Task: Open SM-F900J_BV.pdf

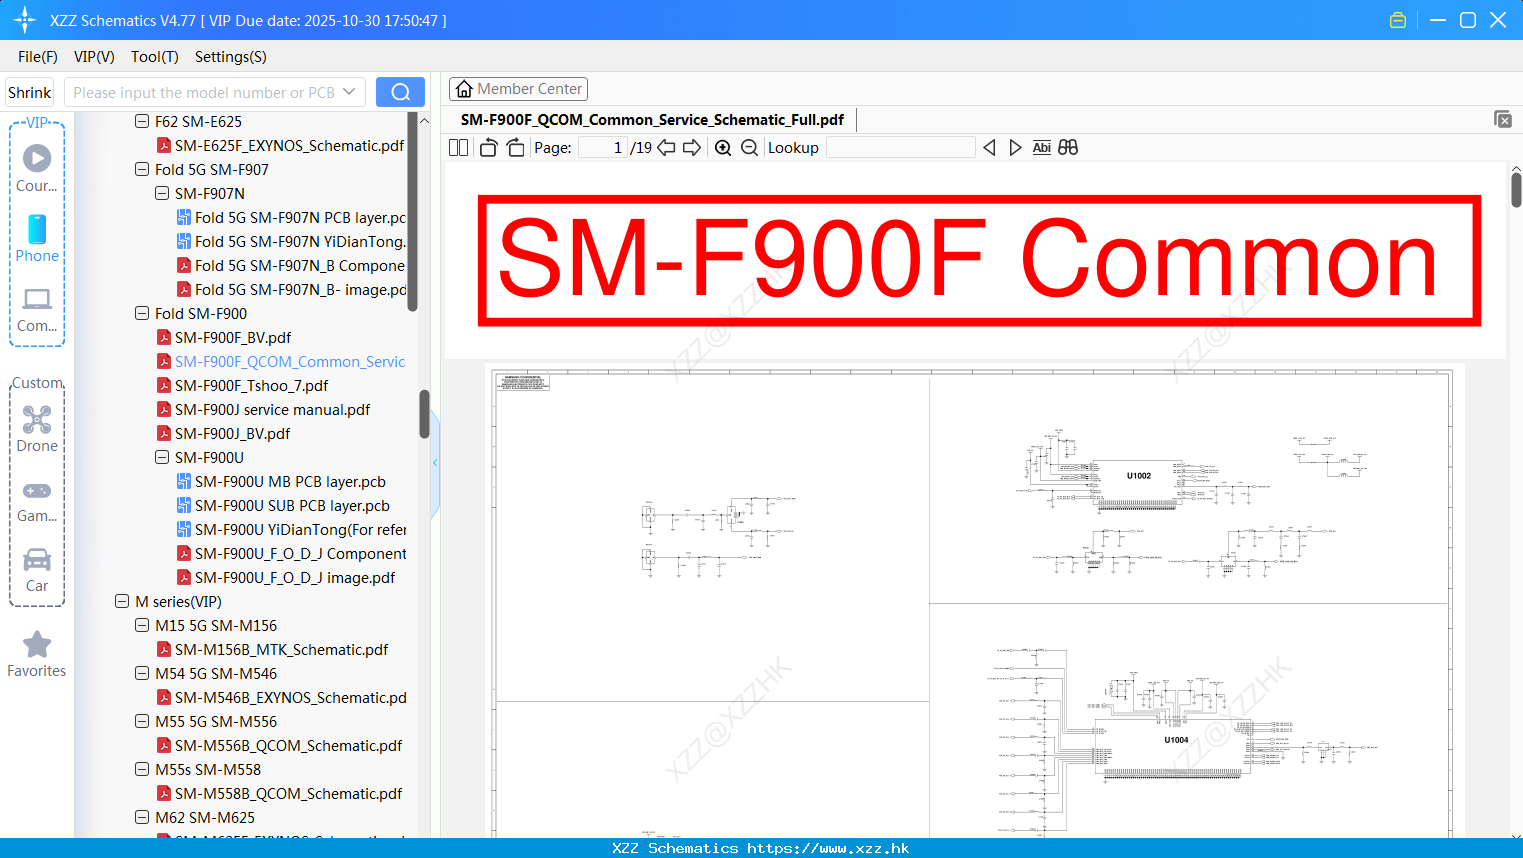Action: (x=232, y=434)
